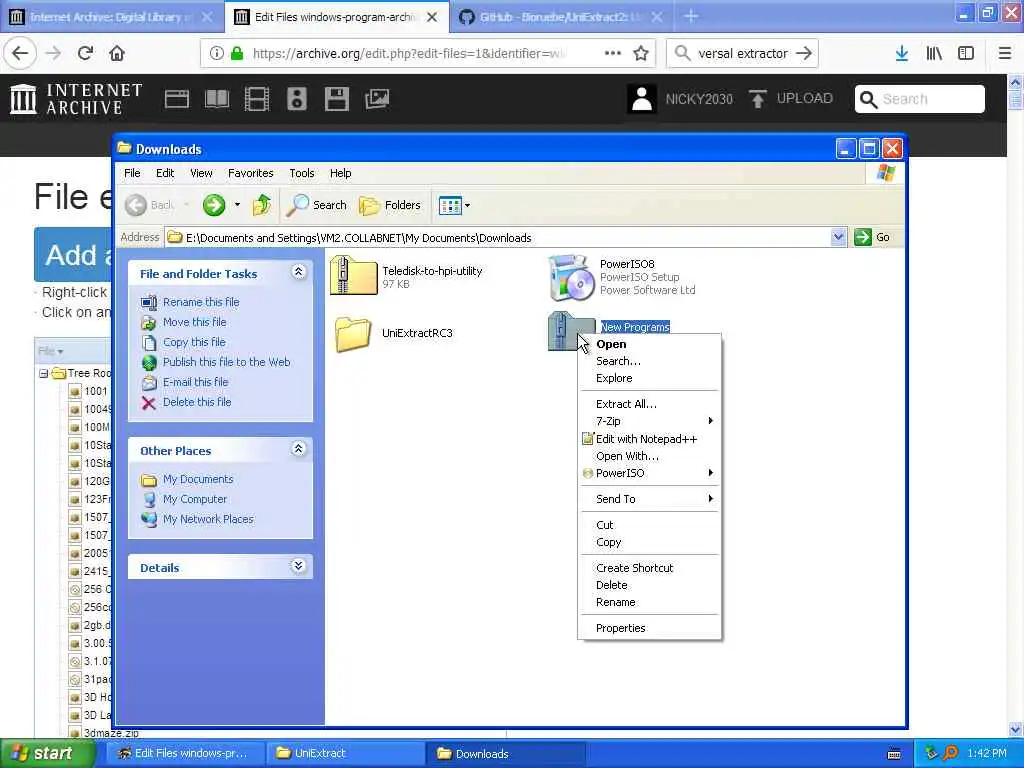The width and height of the screenshot is (1024, 768).
Task: Select the Teledisk-to-hpi-utility zip file
Action: (406, 276)
